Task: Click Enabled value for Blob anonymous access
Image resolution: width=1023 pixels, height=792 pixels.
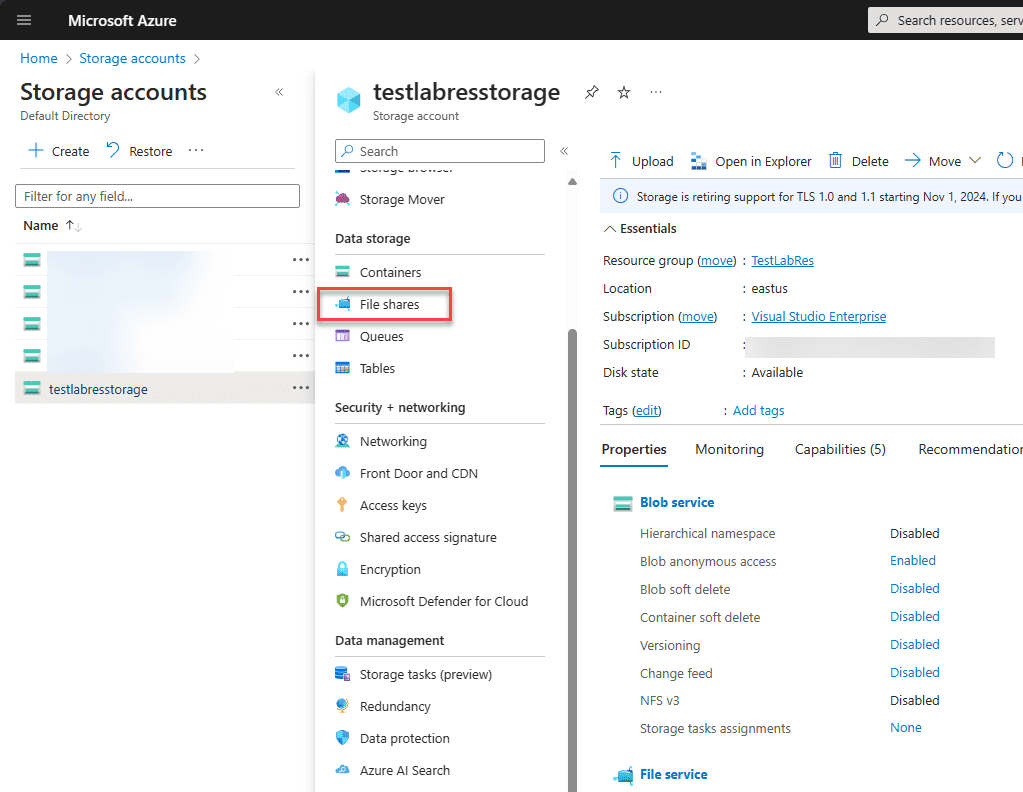Action: [x=913, y=560]
